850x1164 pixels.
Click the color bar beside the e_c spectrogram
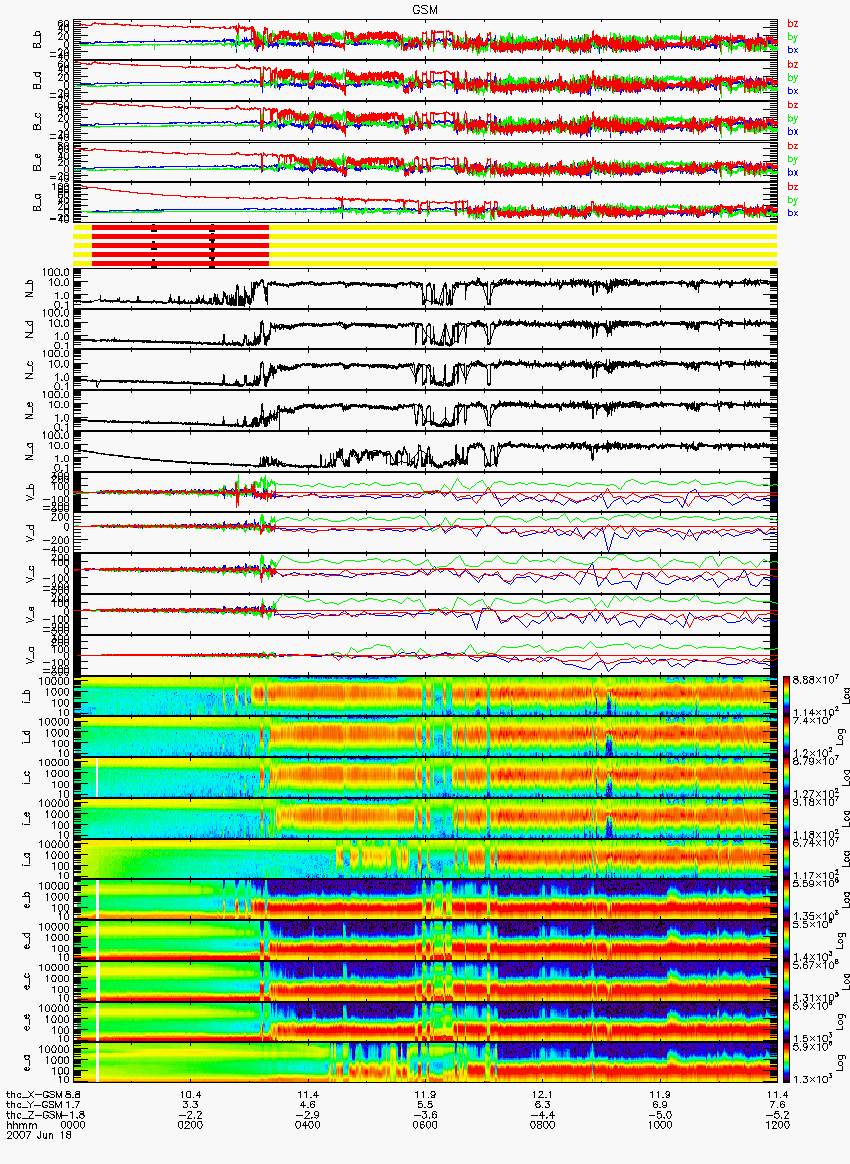tap(787, 981)
